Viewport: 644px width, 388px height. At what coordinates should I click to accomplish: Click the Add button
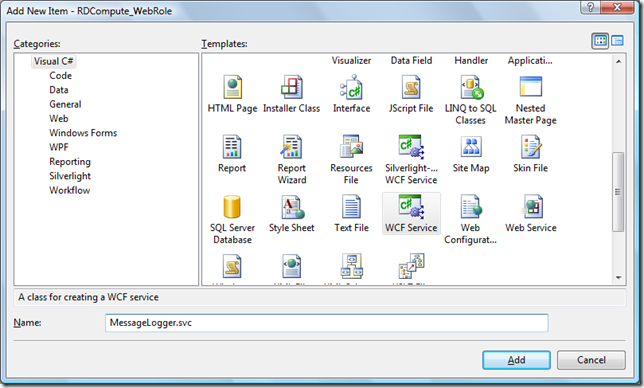(x=516, y=360)
